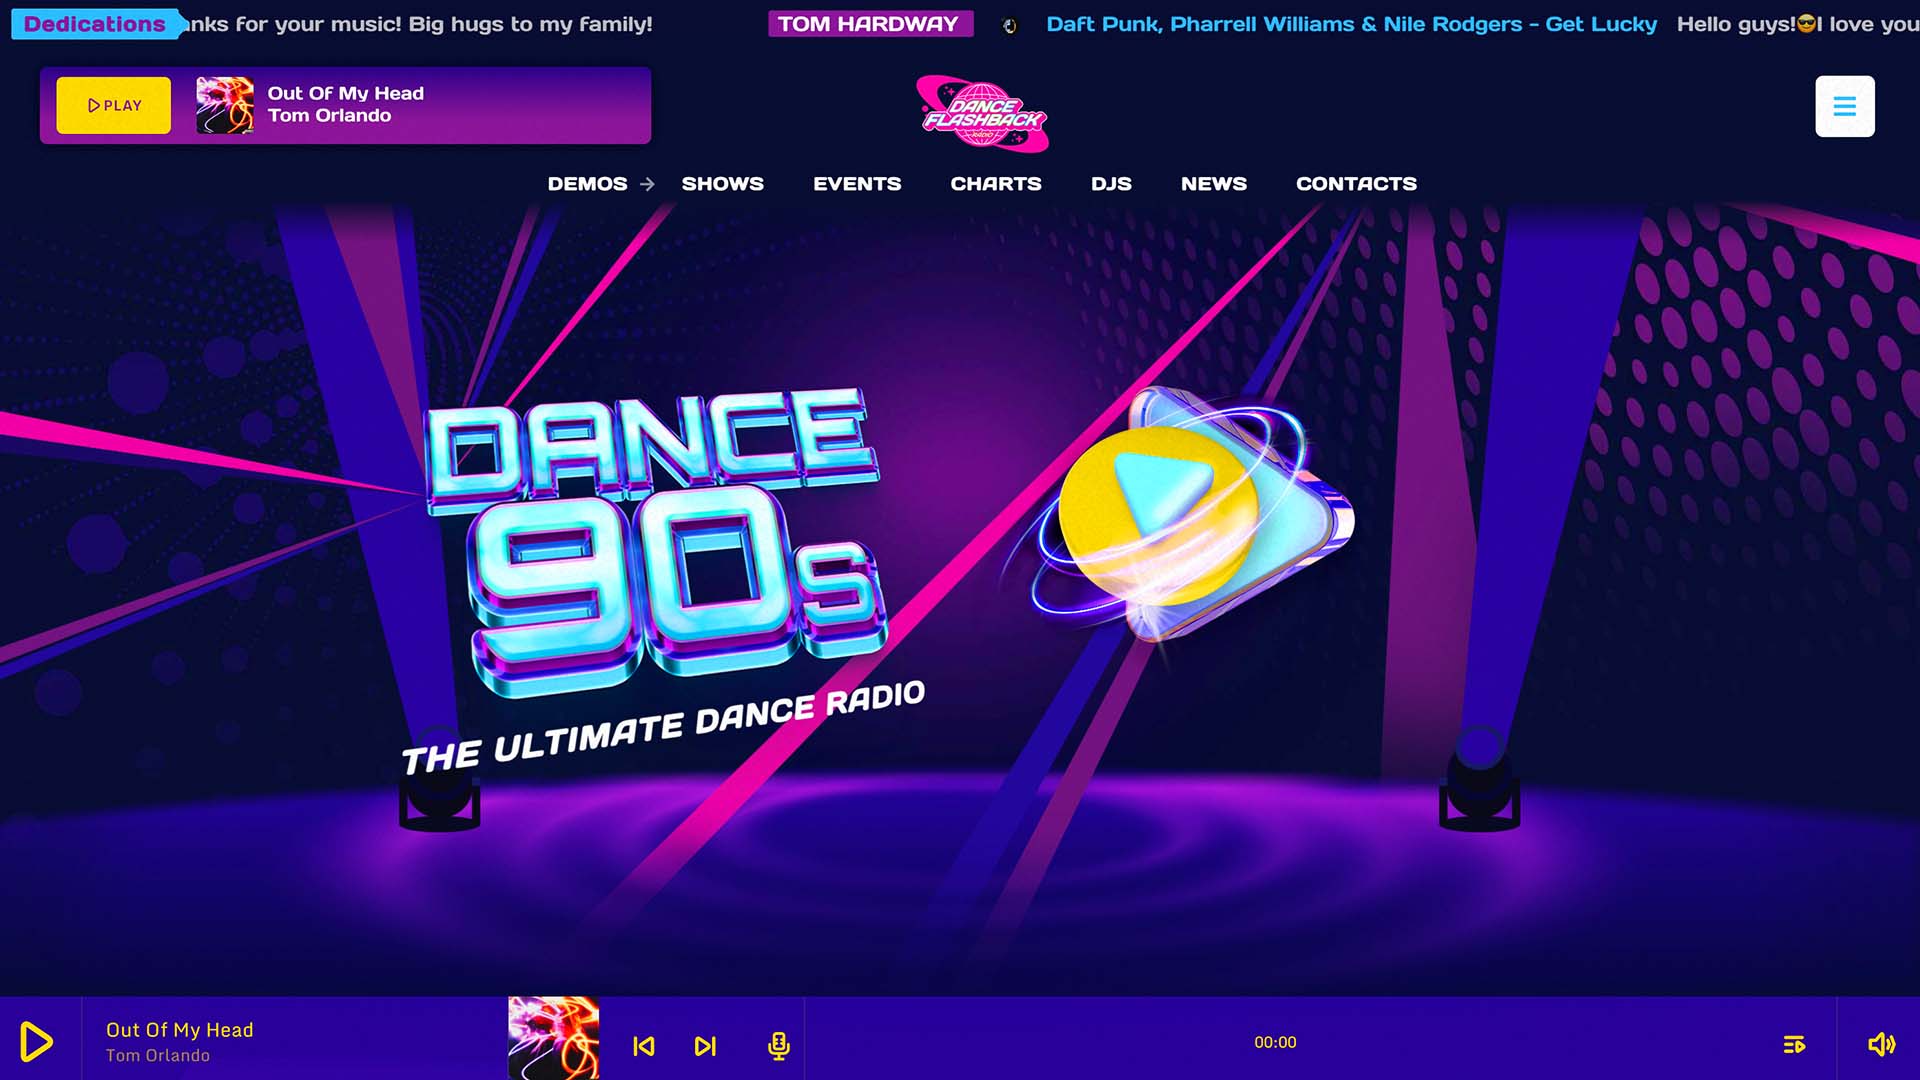The width and height of the screenshot is (1920, 1080).
Task: Open the hamburger menu
Action: 1845,105
